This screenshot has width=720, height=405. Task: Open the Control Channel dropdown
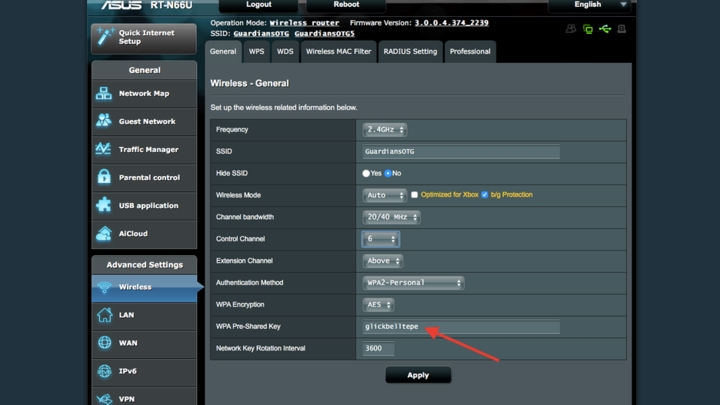point(380,239)
